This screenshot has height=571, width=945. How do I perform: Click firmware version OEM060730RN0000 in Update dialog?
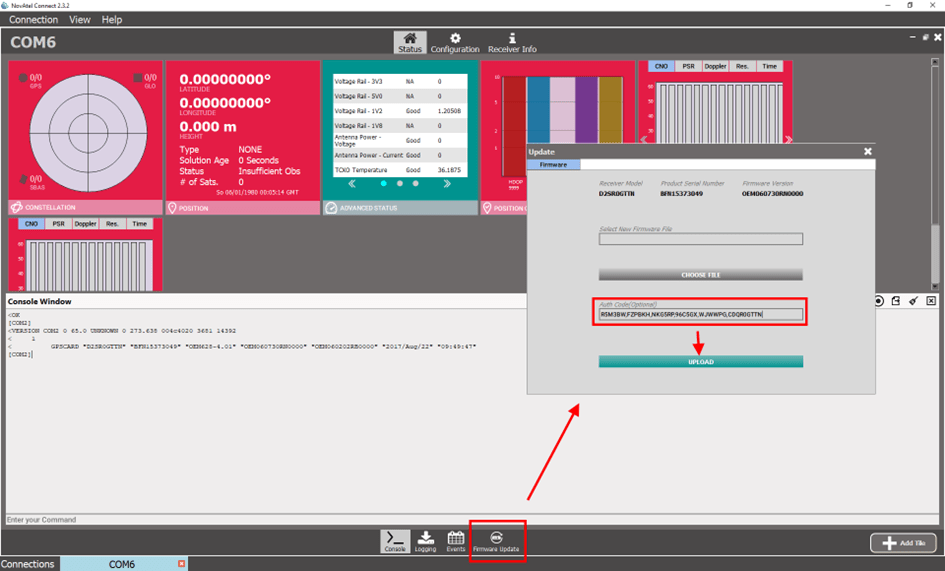[772, 194]
